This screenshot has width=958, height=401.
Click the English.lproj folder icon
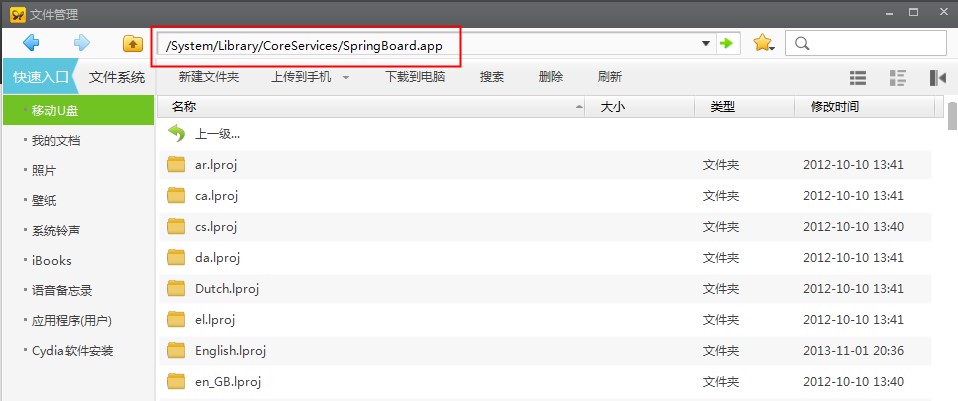[176, 350]
